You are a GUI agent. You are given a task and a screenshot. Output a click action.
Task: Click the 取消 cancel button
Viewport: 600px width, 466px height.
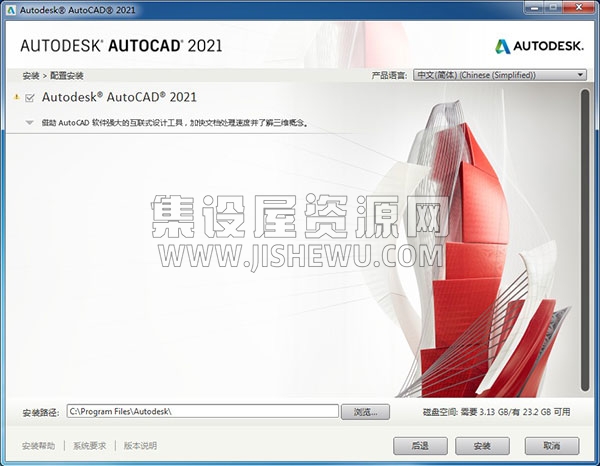tap(552, 446)
